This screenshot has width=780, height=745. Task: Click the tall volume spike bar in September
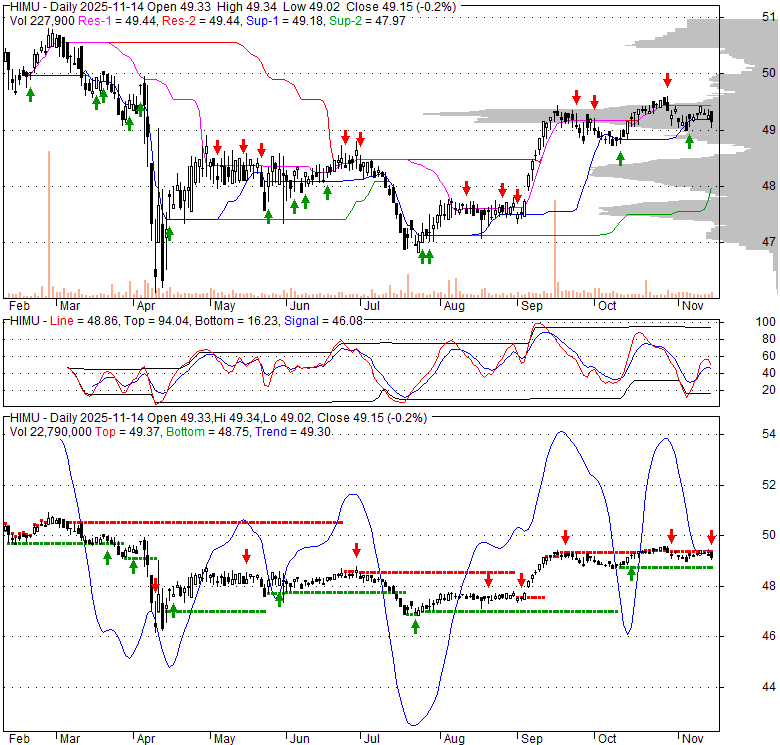[x=555, y=249]
